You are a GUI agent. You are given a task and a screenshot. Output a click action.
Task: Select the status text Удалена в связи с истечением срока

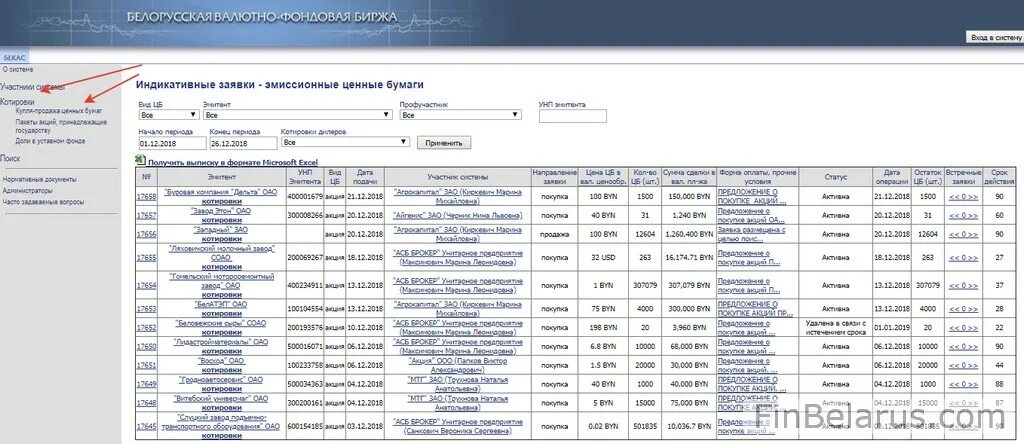835,328
